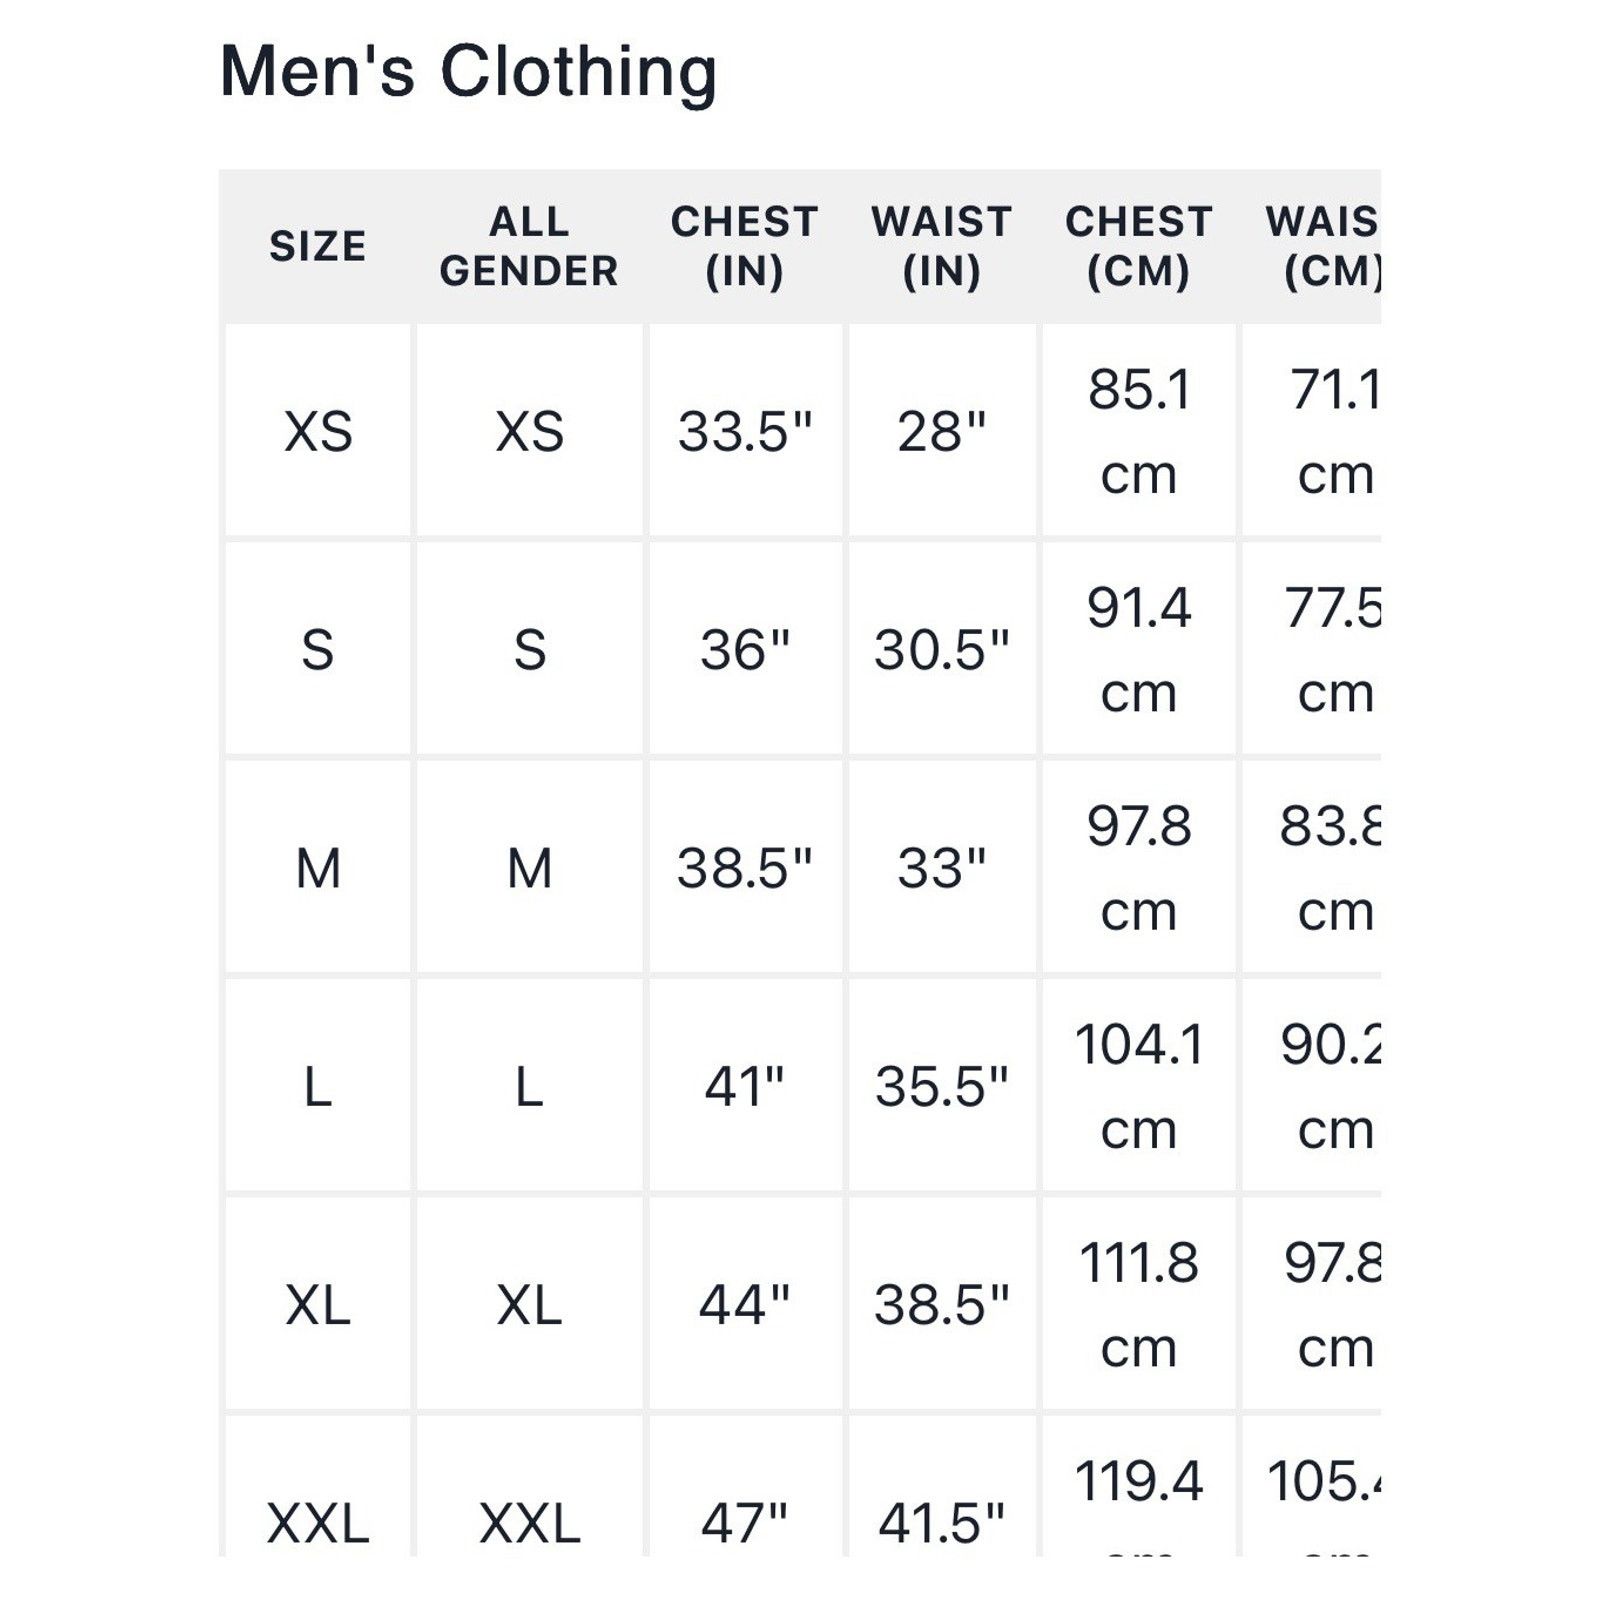Select the 30.5" waist value
1600x1600 pixels.
pyautogui.click(x=942, y=650)
